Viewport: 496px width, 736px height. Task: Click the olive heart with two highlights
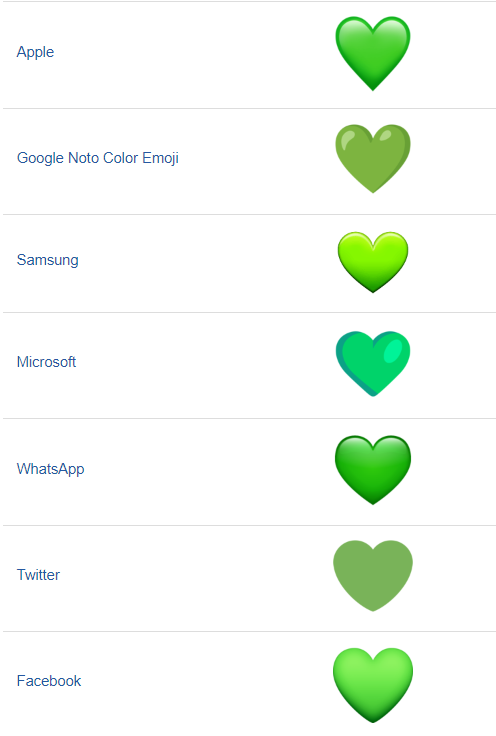coord(373,159)
